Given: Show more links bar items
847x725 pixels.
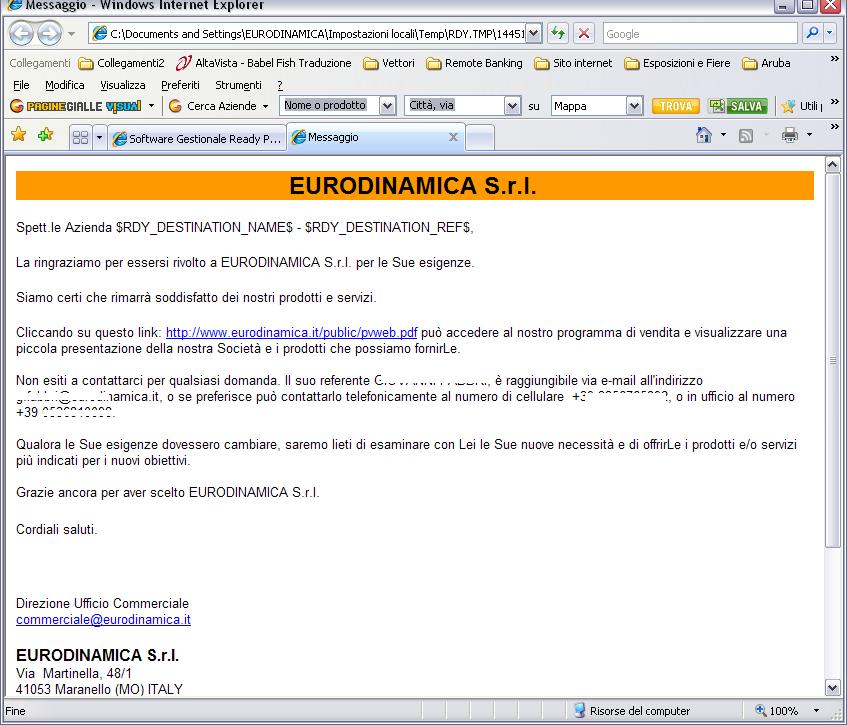Looking at the screenshot, I should [x=835, y=59].
